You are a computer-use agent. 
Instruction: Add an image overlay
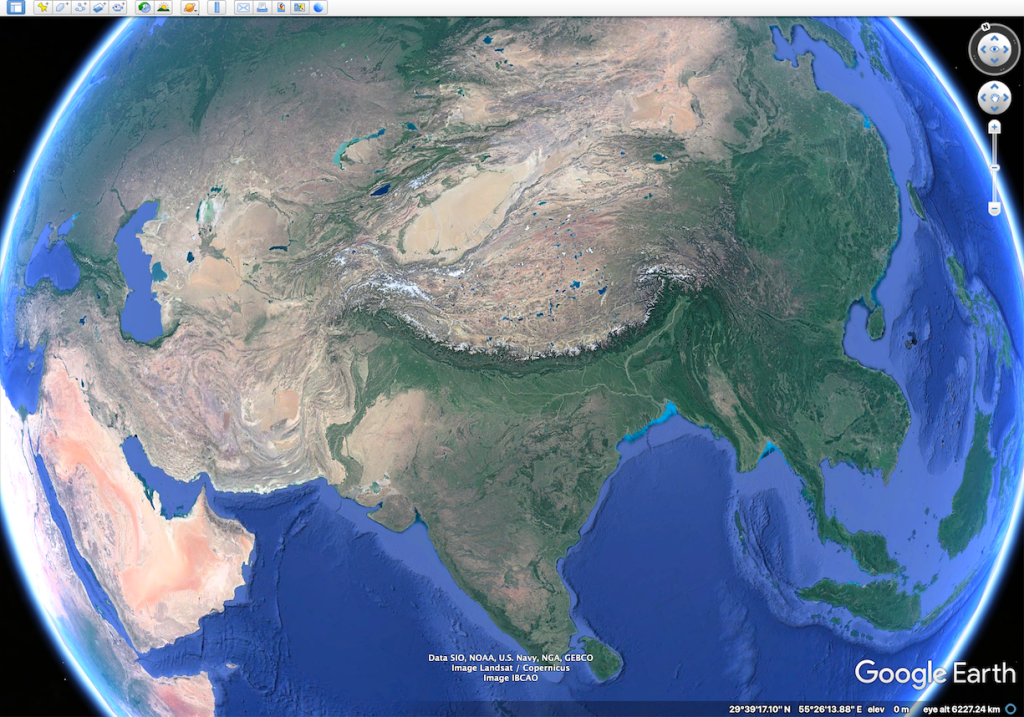[99, 7]
